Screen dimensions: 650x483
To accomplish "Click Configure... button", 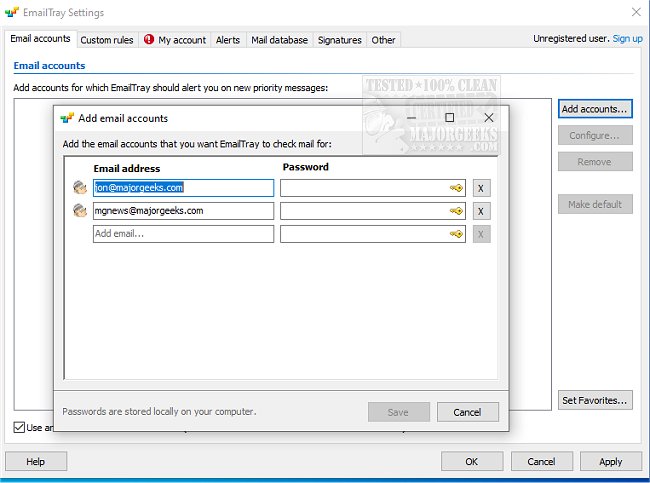I will pyautogui.click(x=595, y=136).
